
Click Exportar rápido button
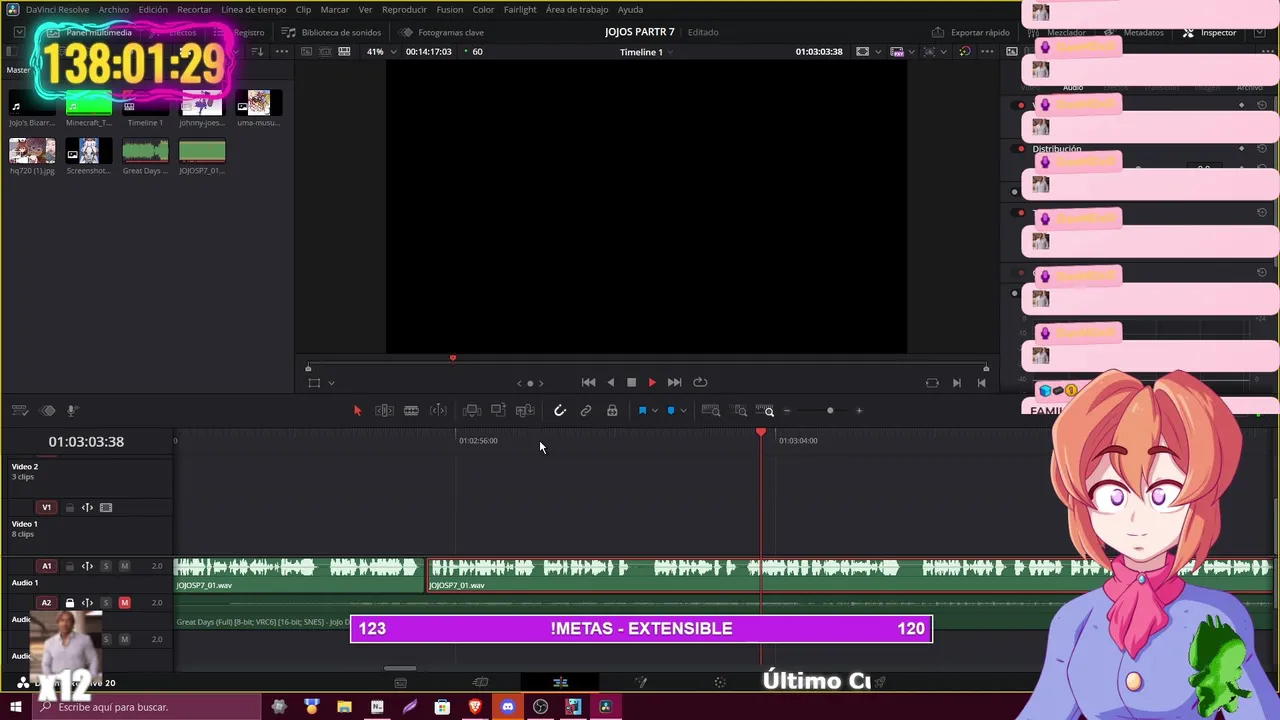tap(971, 32)
